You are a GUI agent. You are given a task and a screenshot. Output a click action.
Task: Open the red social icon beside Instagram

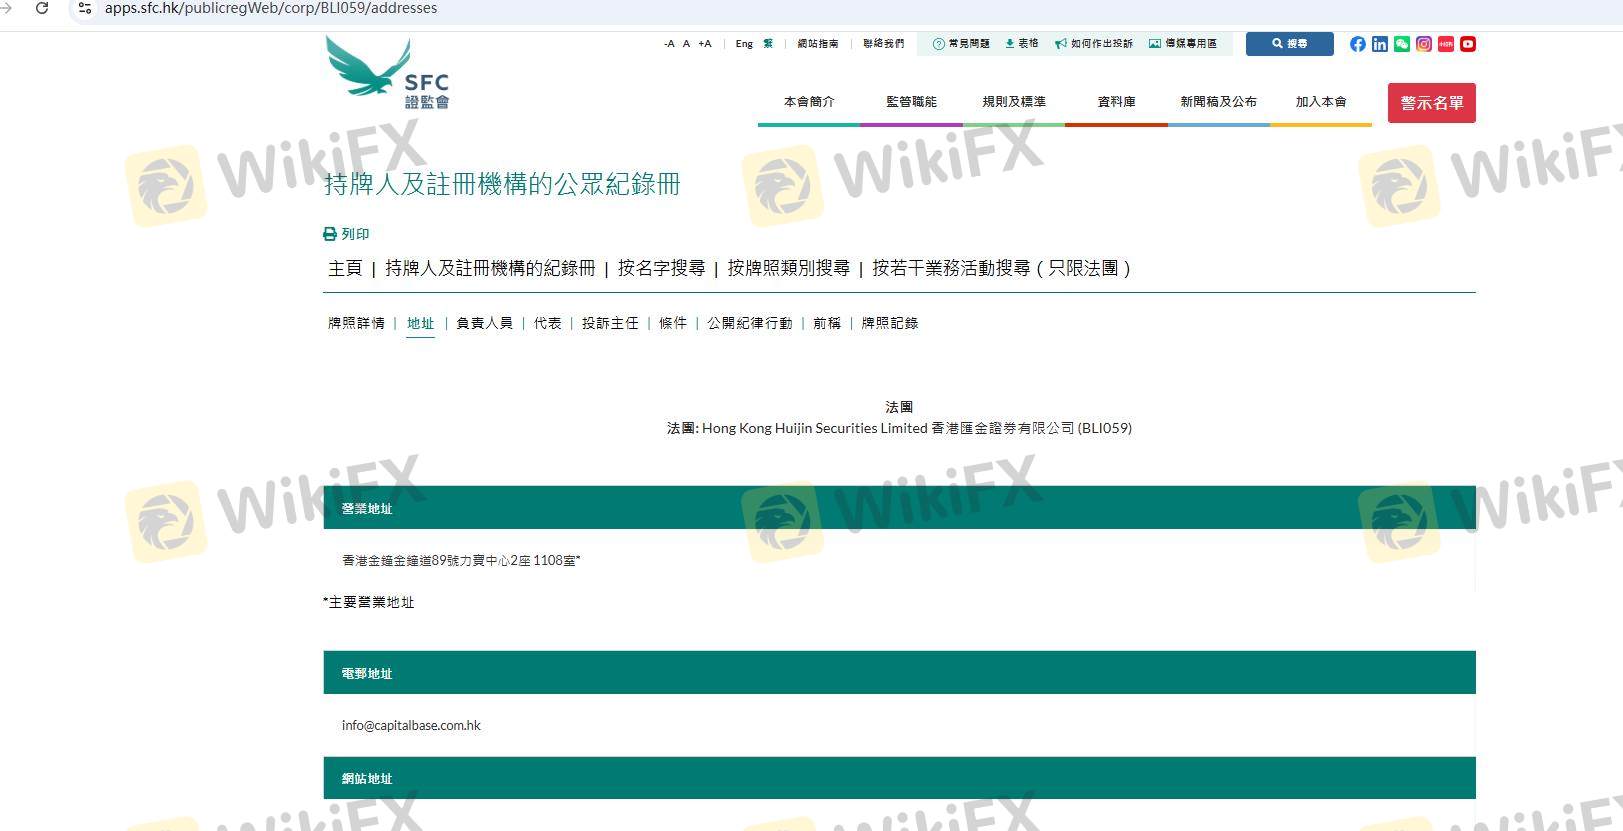click(x=1446, y=44)
